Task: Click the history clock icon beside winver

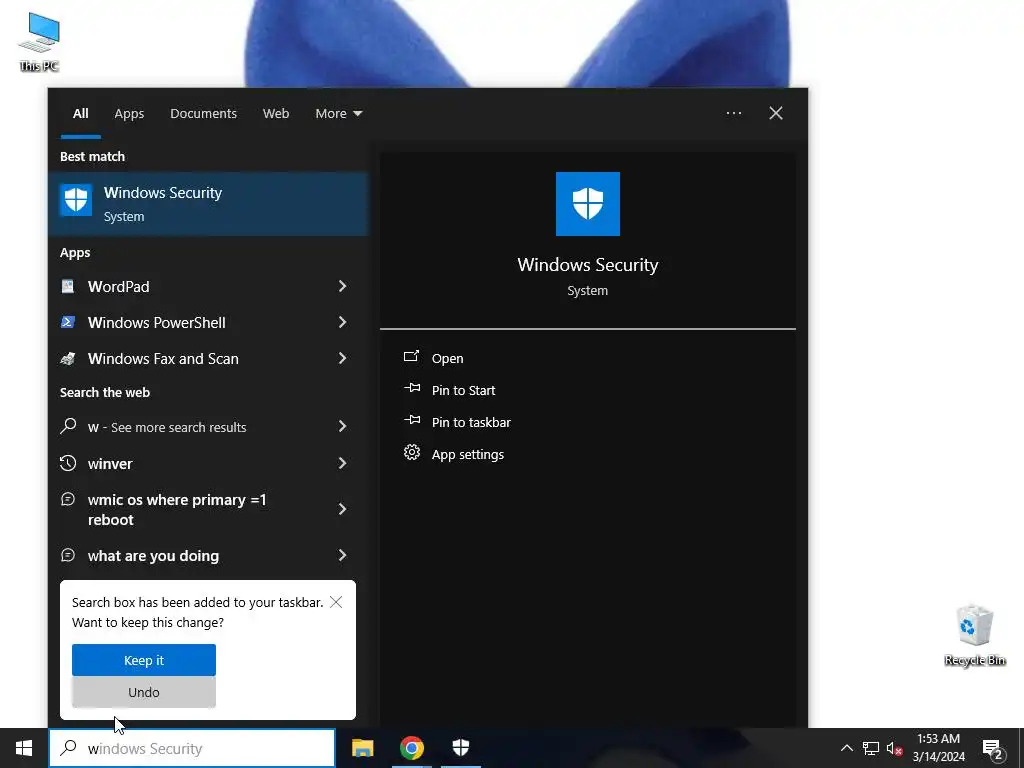Action: (68, 463)
